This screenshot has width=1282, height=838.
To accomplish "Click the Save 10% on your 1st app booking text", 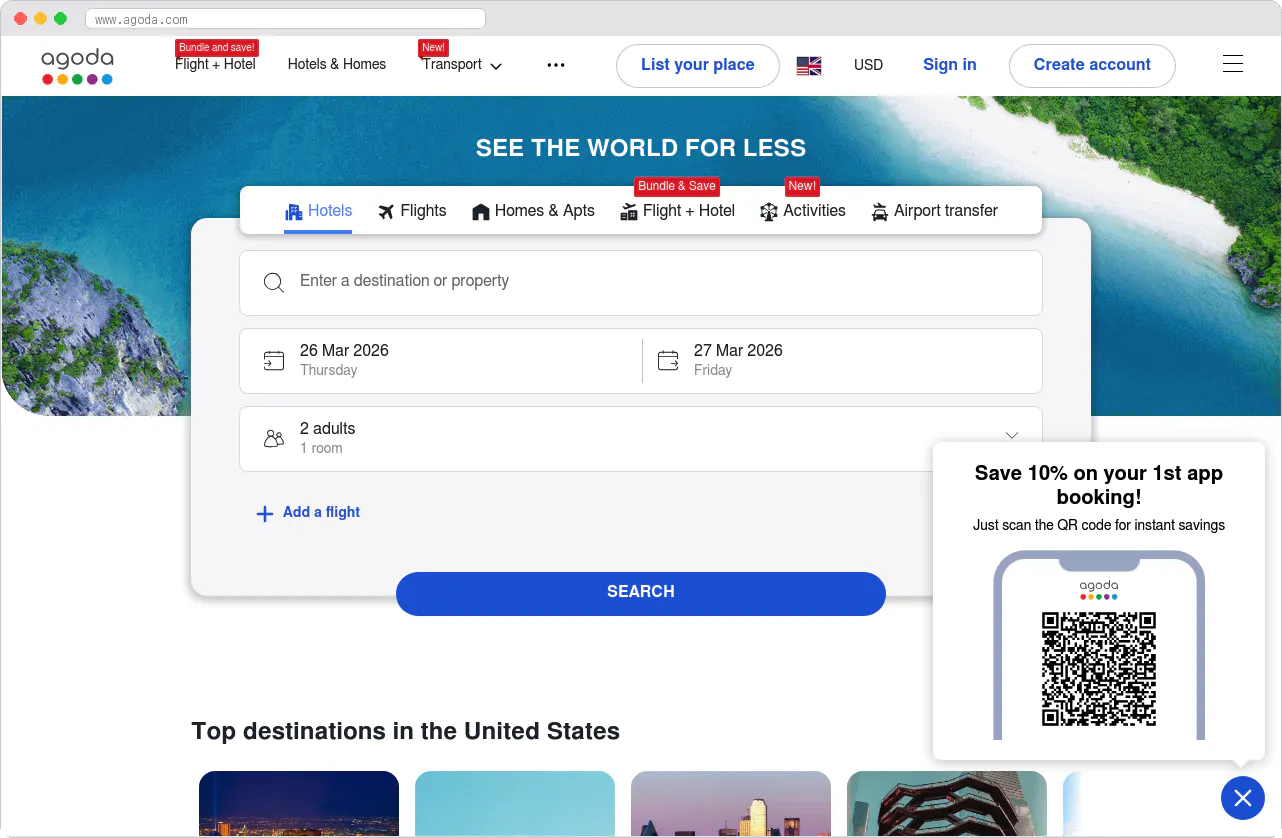I will [x=1099, y=485].
